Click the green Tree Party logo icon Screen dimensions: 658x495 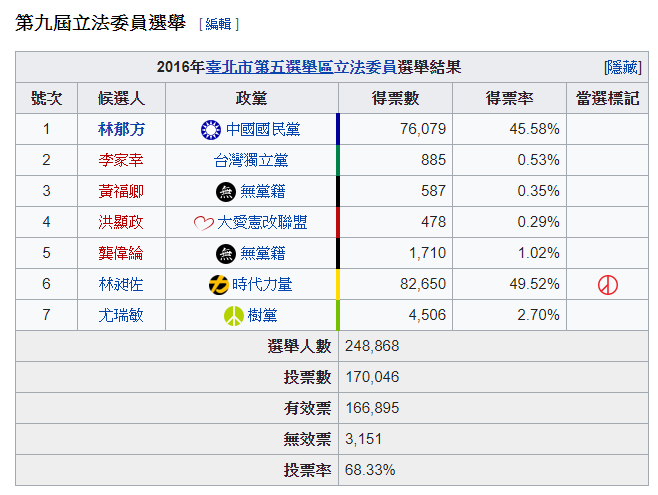tap(234, 316)
